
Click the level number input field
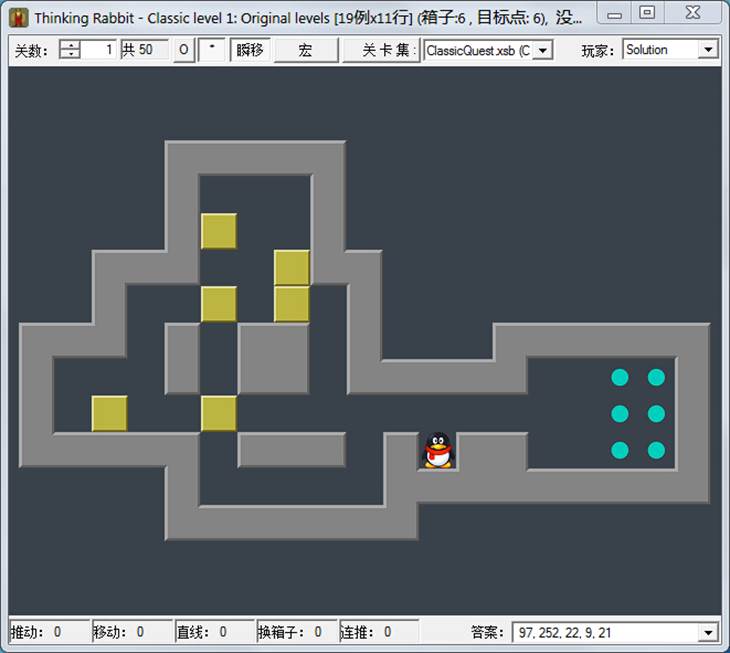99,50
